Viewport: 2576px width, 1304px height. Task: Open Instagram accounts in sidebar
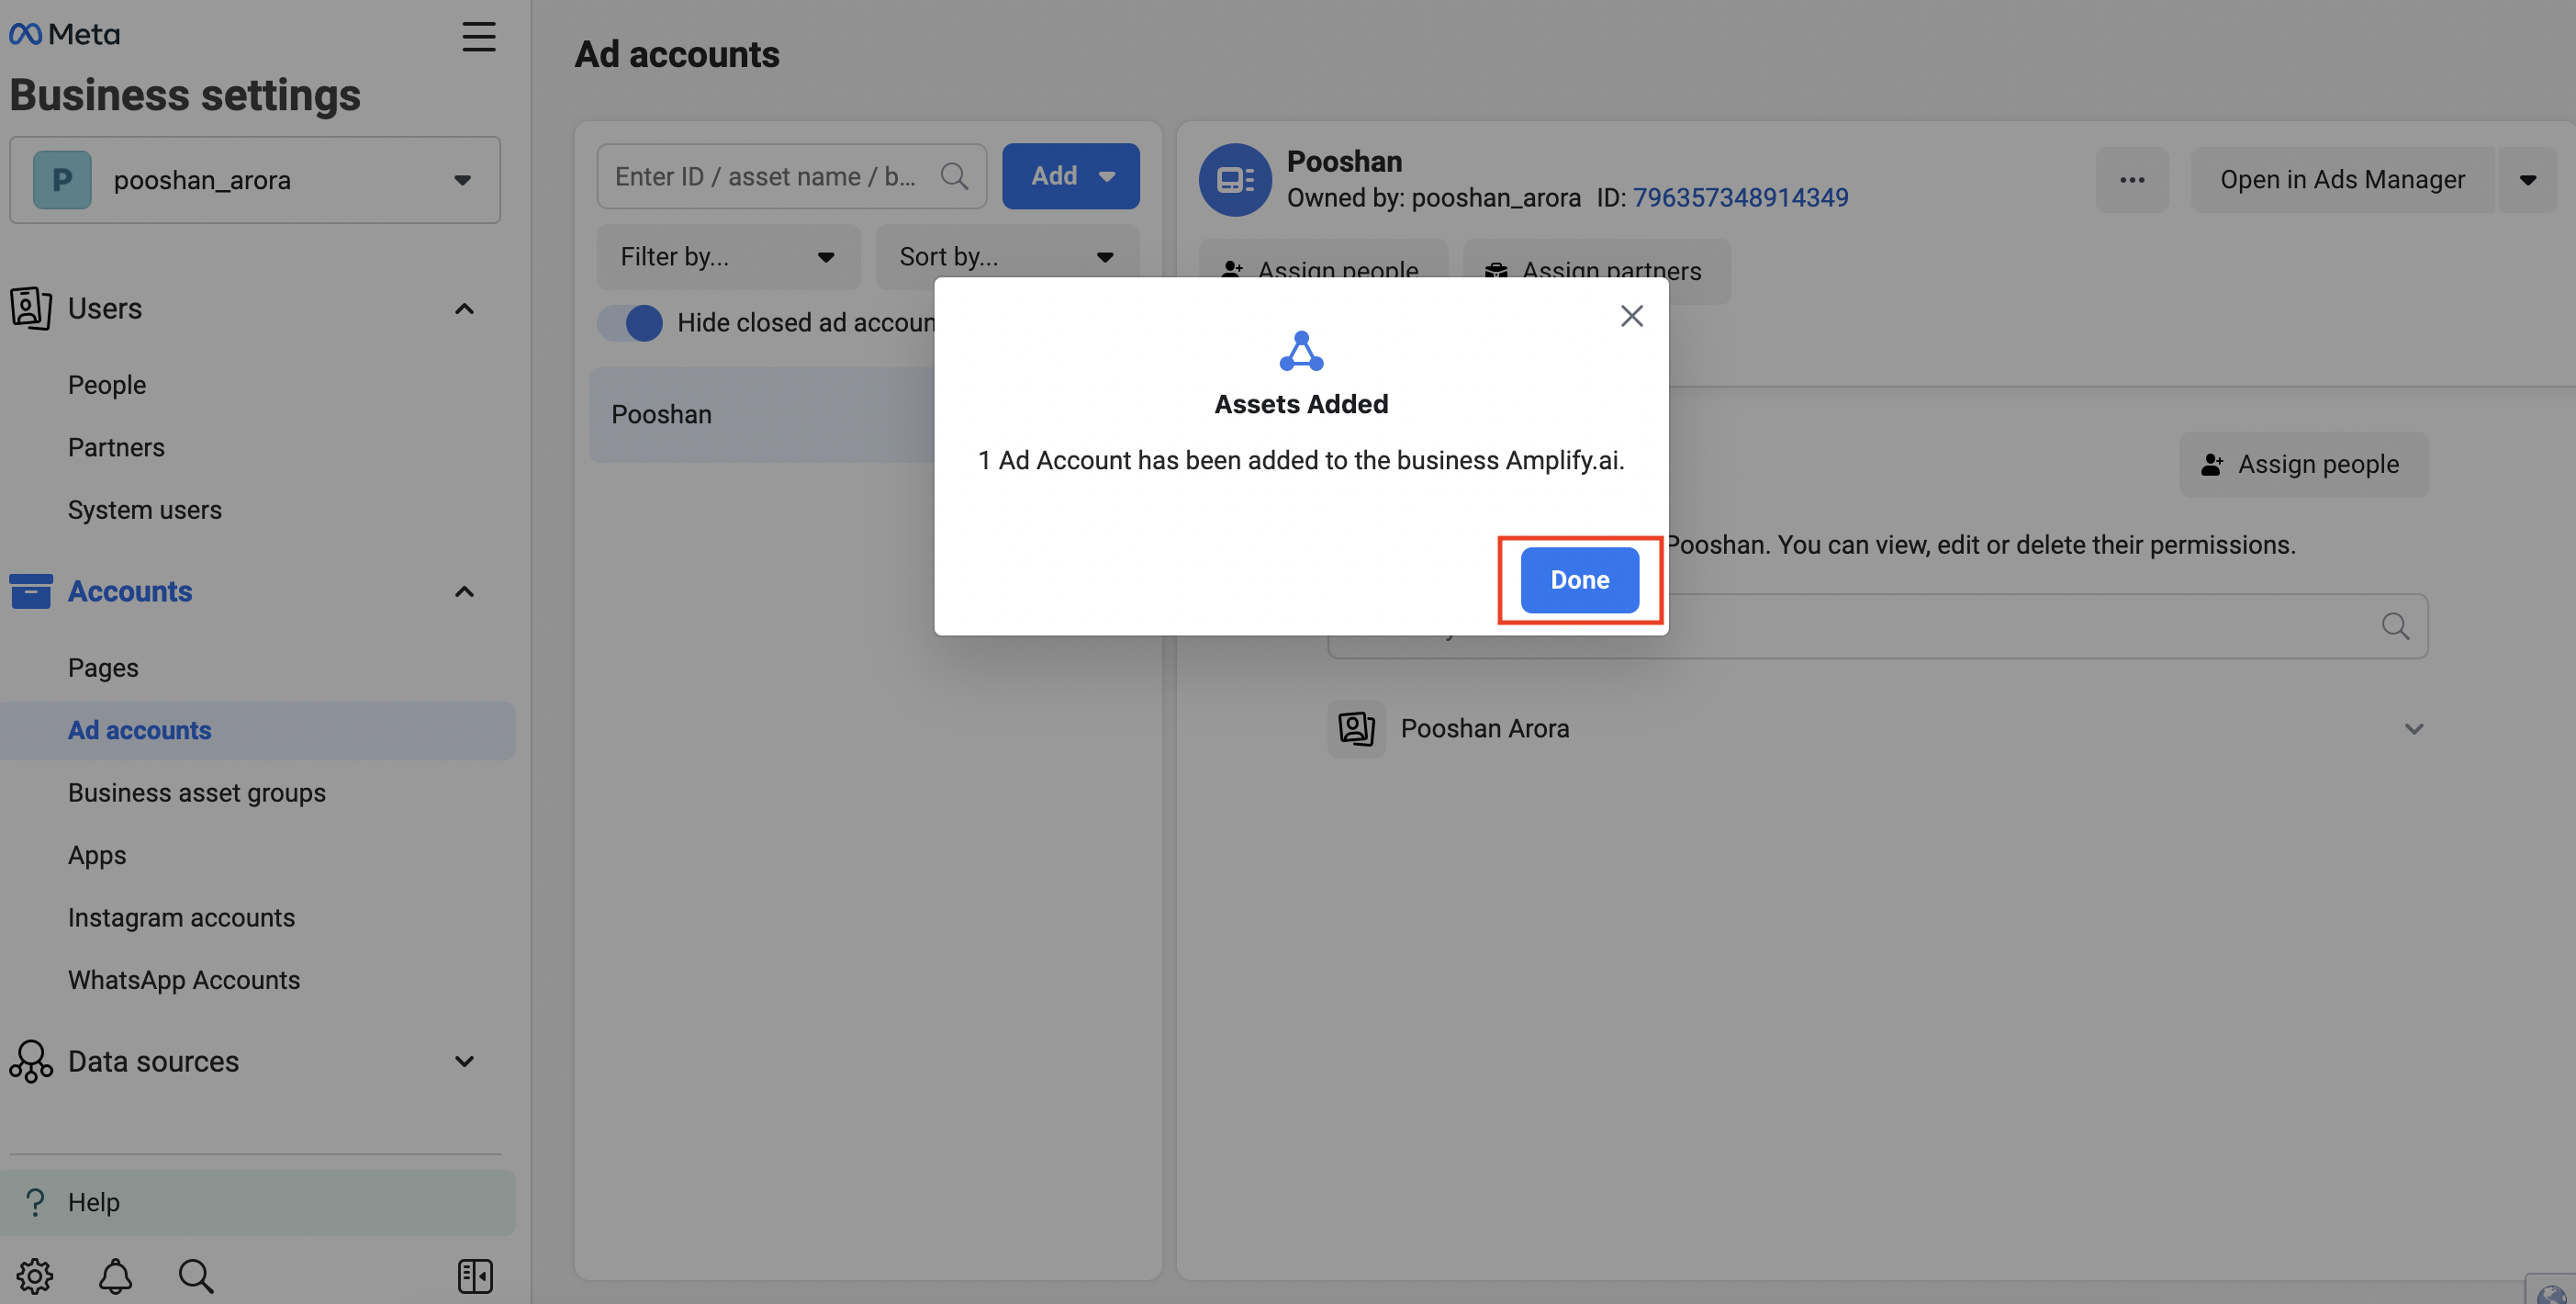pyautogui.click(x=181, y=918)
